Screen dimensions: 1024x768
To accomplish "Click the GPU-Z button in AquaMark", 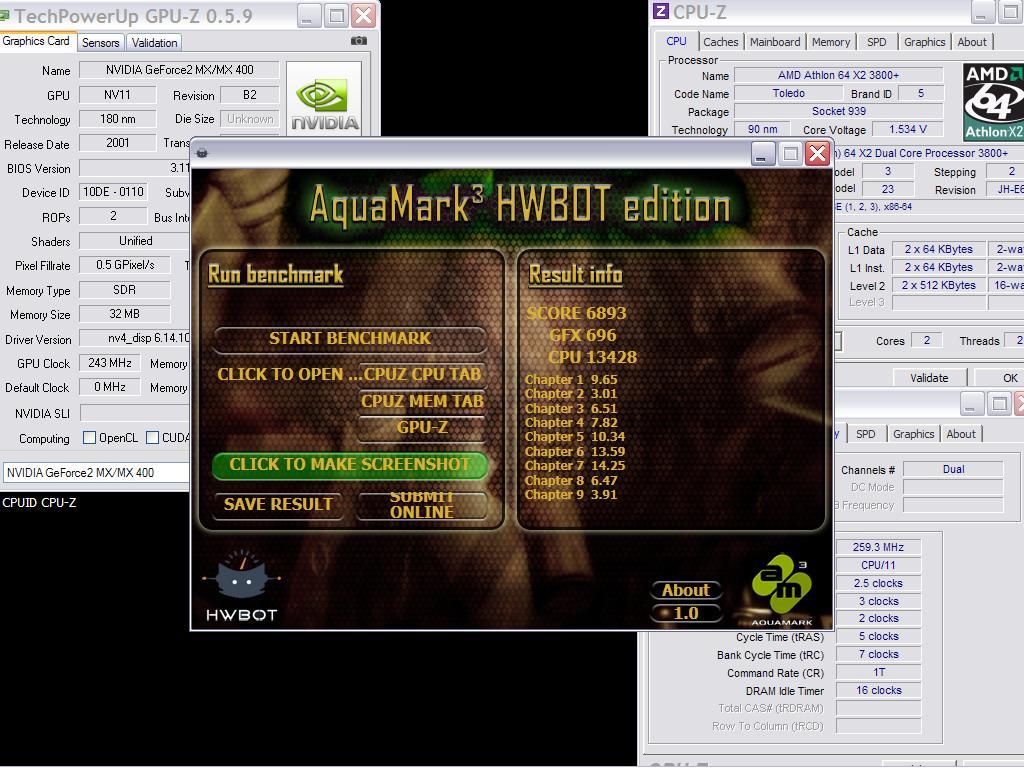I will pos(423,428).
